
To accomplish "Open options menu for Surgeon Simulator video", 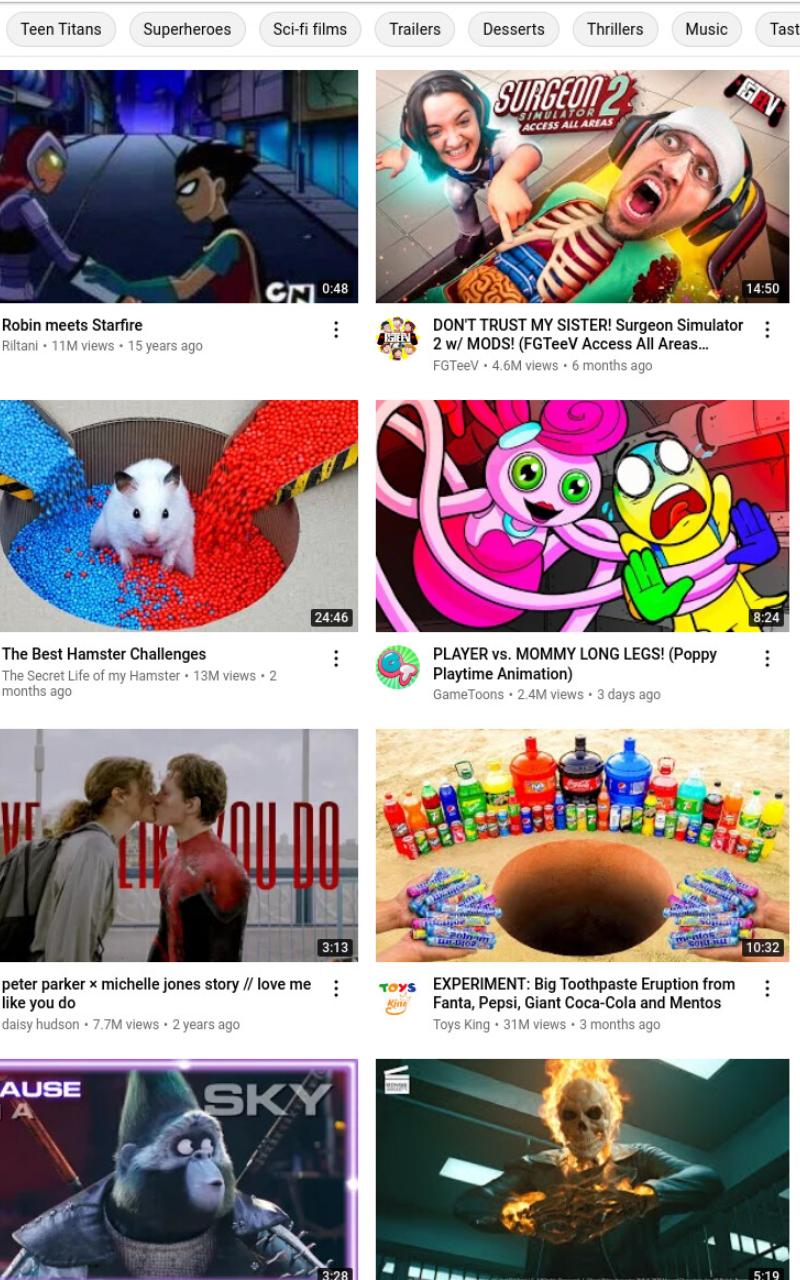I will (x=767, y=330).
